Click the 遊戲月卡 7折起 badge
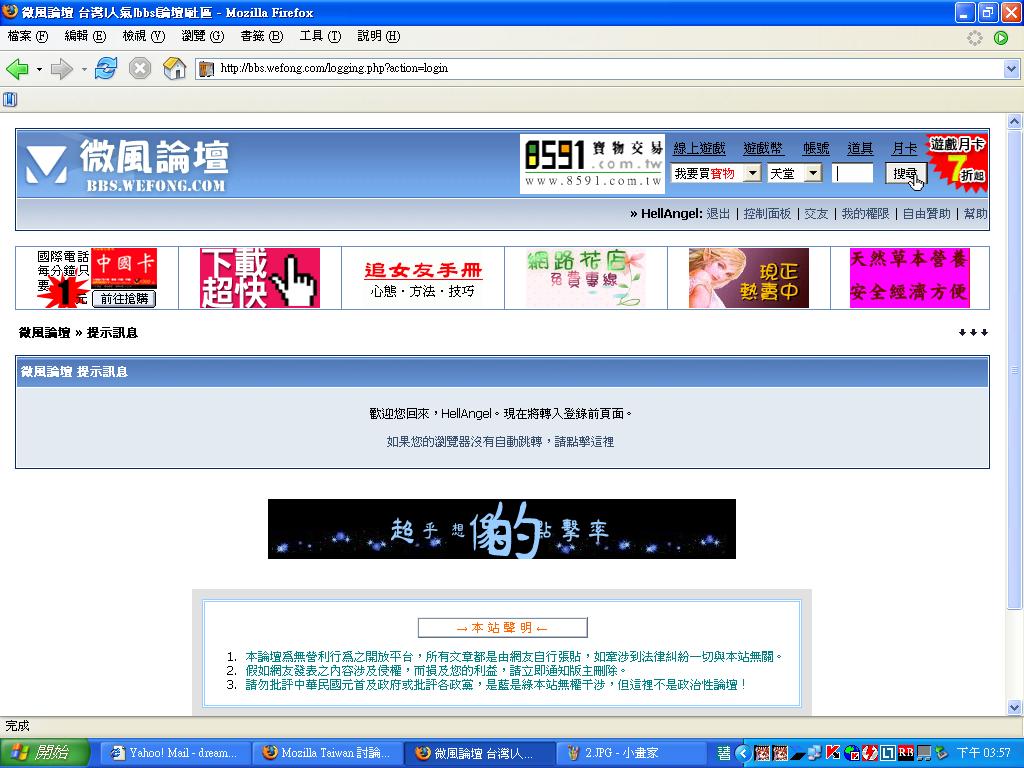The height and width of the screenshot is (768, 1024). click(x=957, y=164)
